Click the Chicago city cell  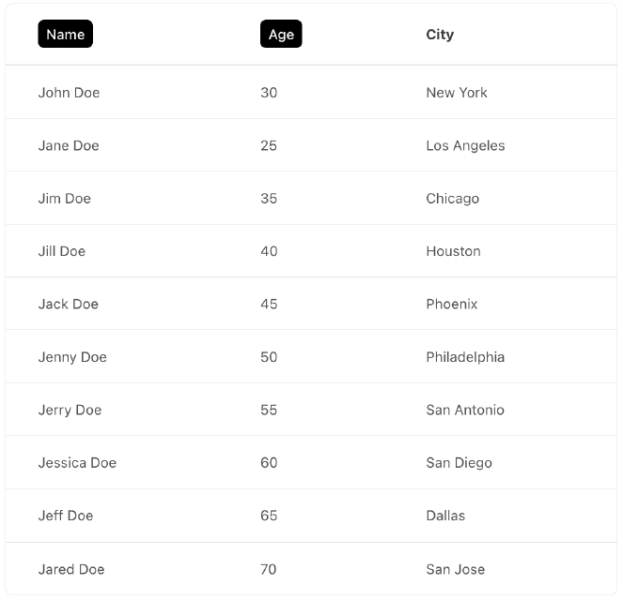452,199
